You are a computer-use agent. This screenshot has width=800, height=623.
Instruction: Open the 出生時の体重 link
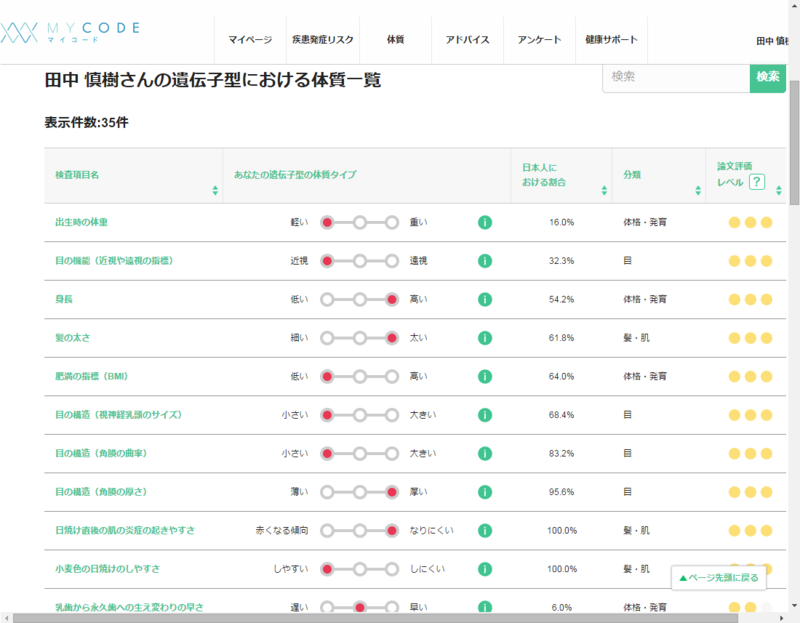click(x=82, y=222)
